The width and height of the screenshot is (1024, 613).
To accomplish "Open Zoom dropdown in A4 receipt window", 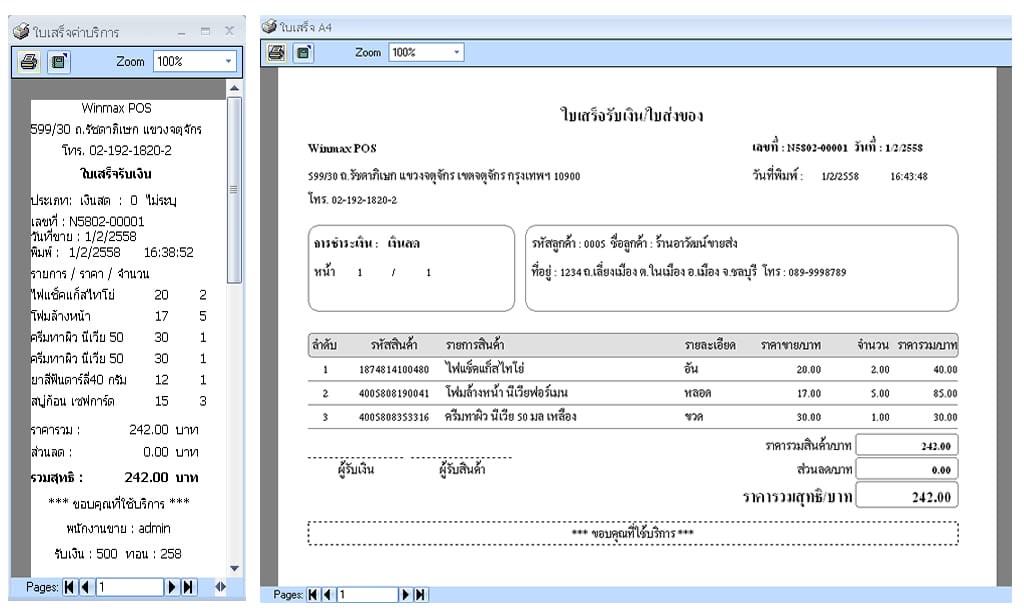I will 456,52.
